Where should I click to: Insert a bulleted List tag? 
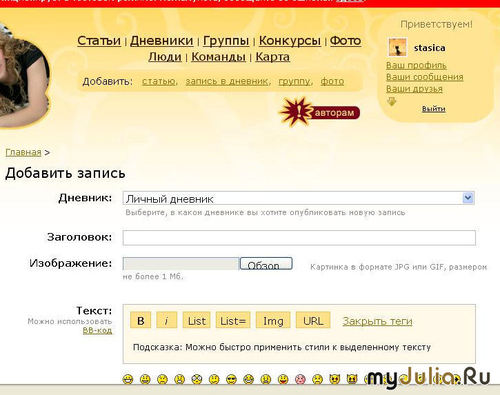[x=197, y=320]
